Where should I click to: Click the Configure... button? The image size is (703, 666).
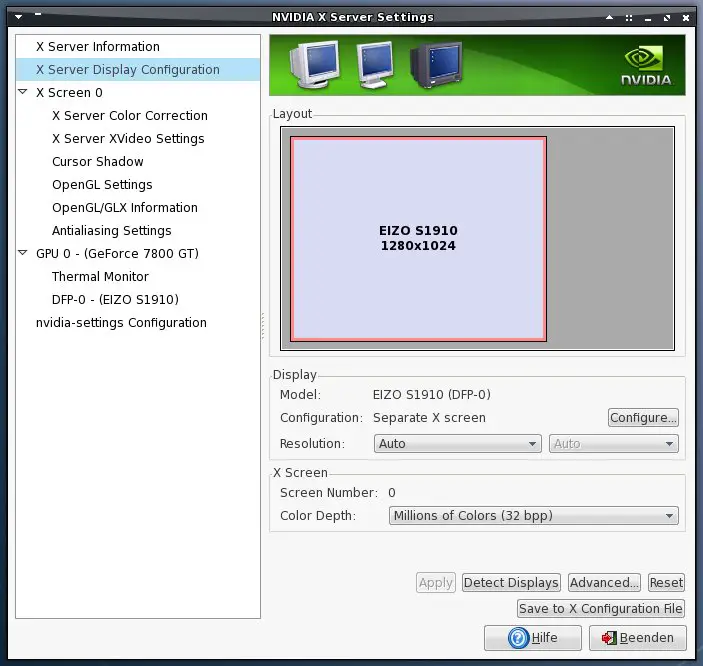coord(643,418)
